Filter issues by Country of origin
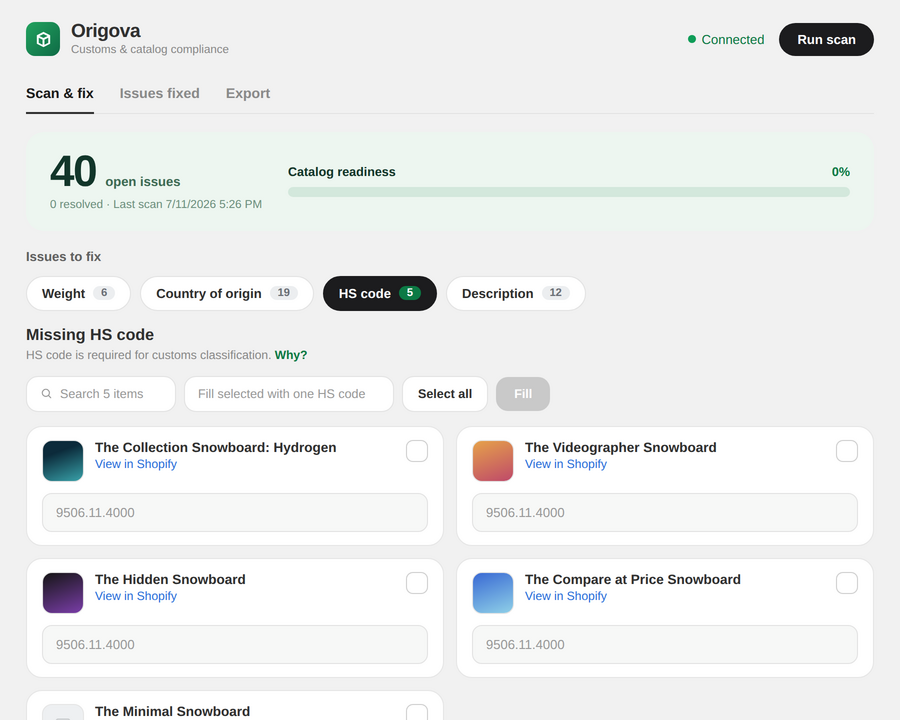 (227, 293)
